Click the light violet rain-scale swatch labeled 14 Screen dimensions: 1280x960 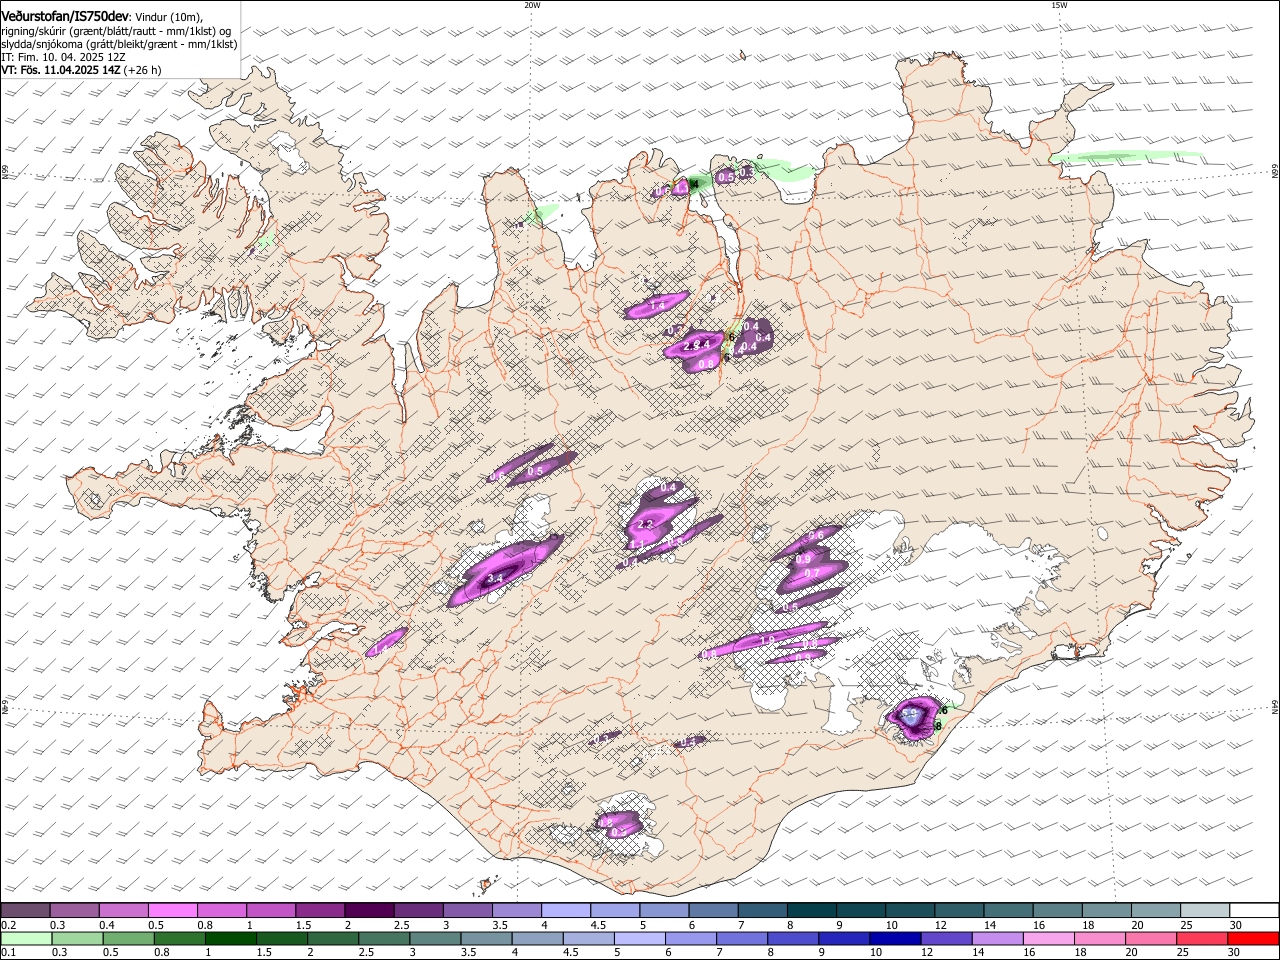pos(996,939)
